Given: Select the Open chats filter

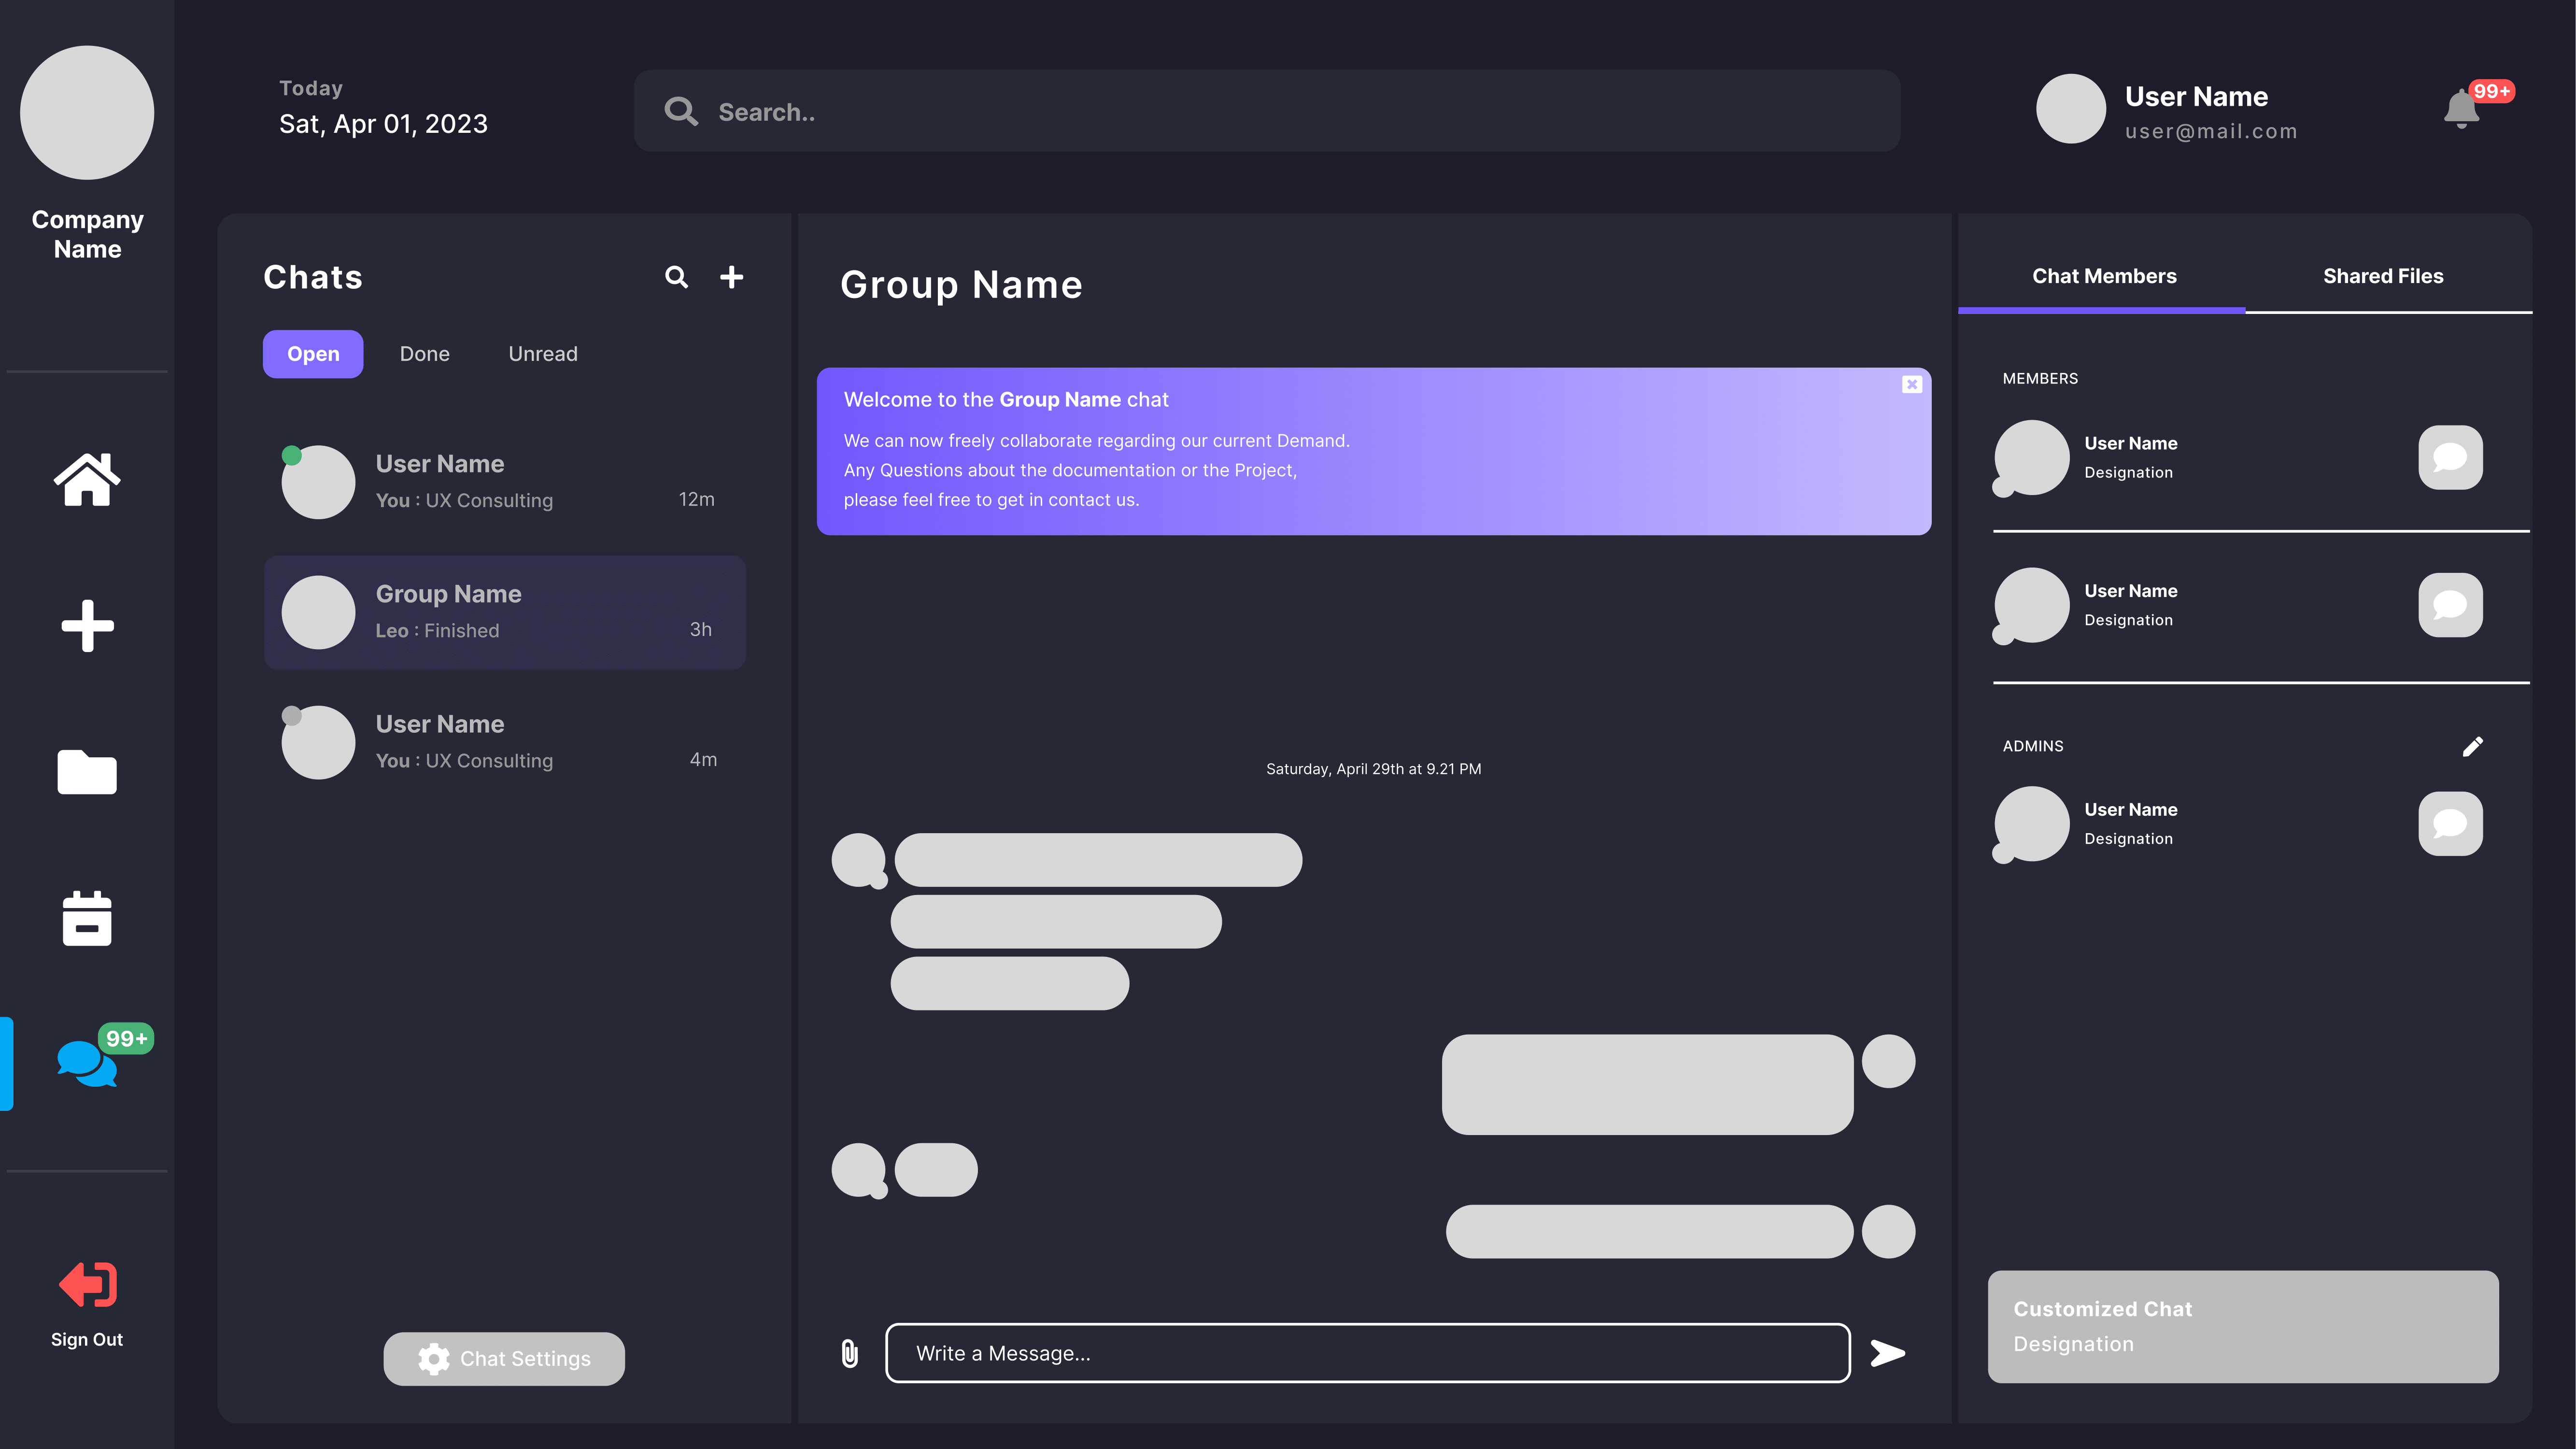Looking at the screenshot, I should (x=313, y=354).
